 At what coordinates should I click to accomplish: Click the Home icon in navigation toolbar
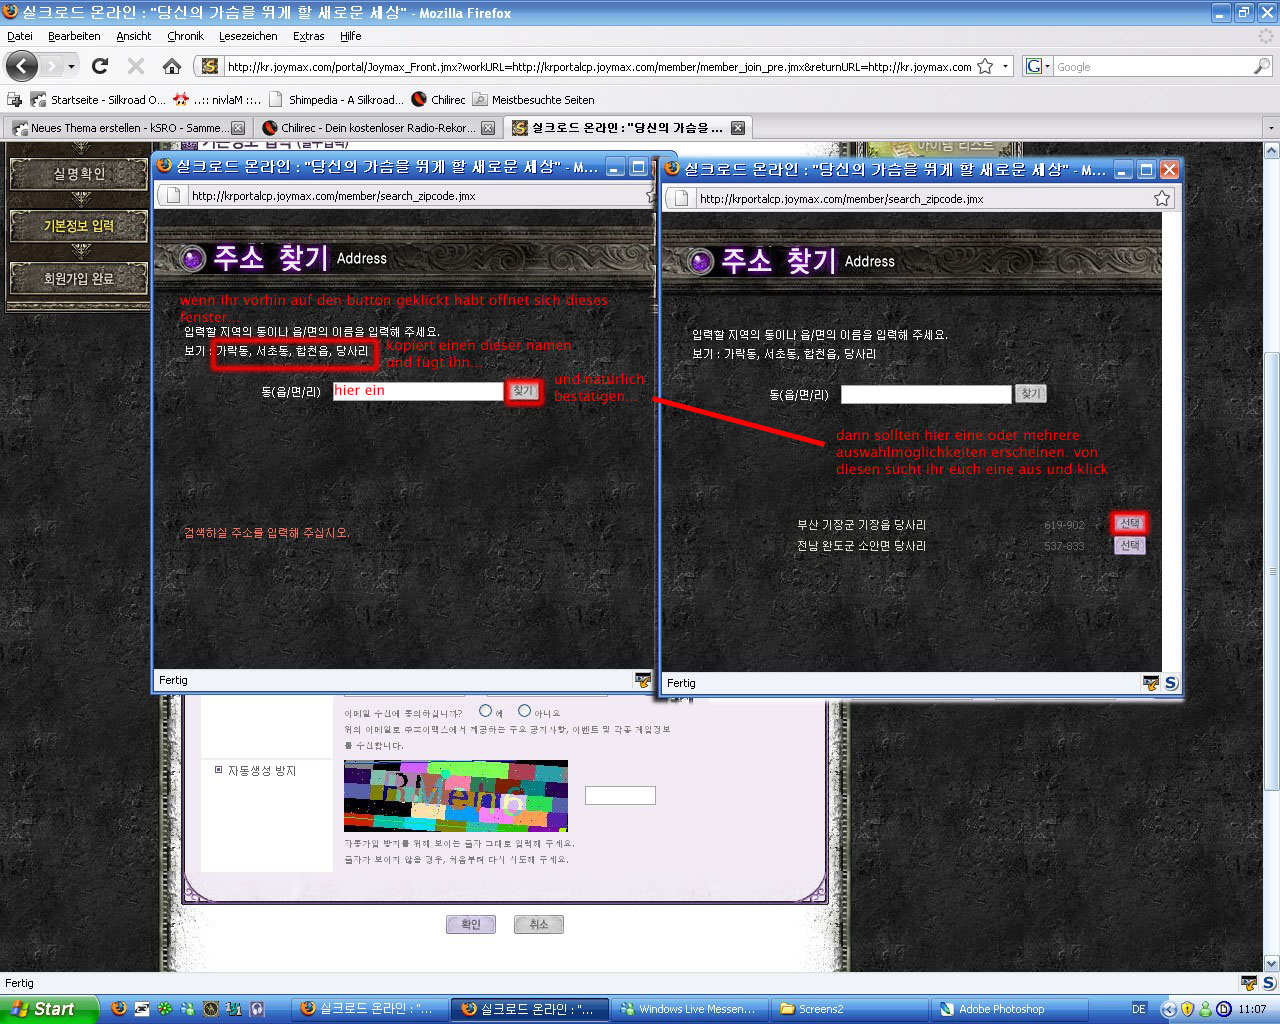pos(172,67)
